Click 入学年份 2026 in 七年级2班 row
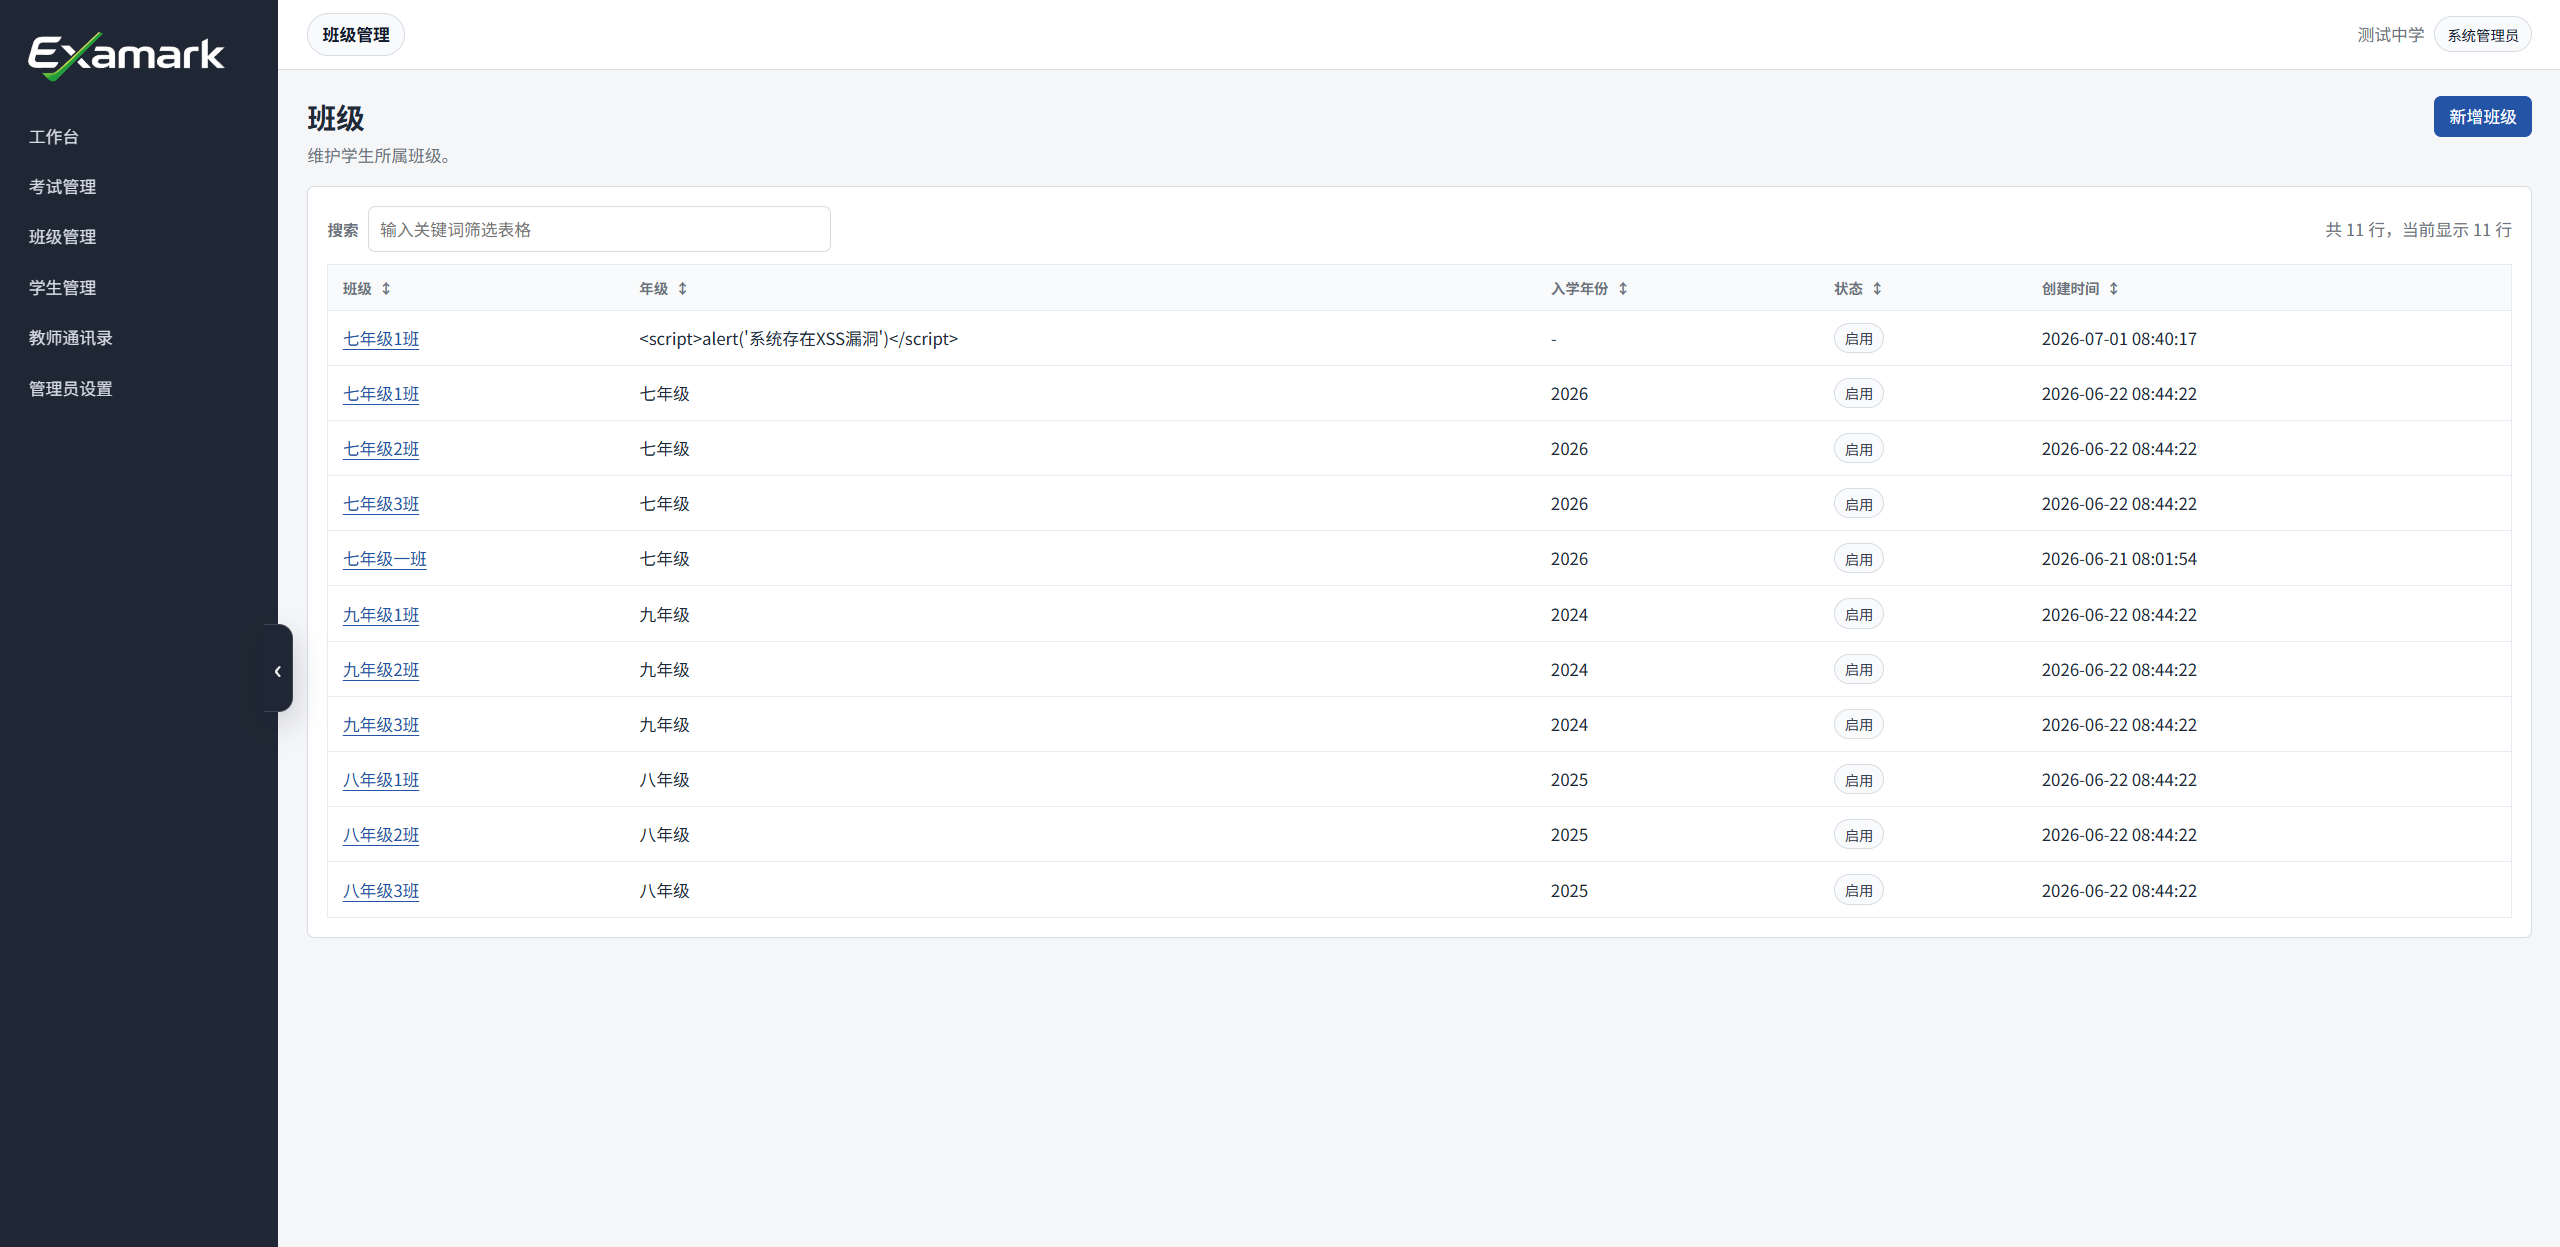 1569,449
